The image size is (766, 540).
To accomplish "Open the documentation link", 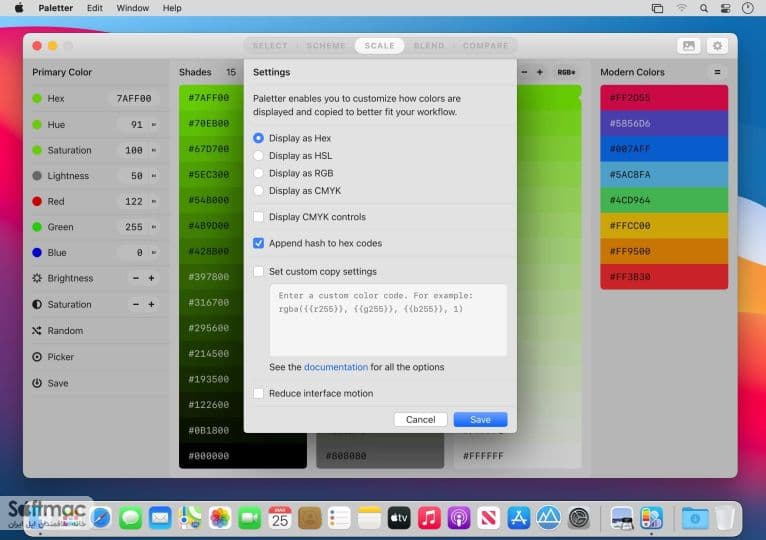I will pyautogui.click(x=336, y=367).
